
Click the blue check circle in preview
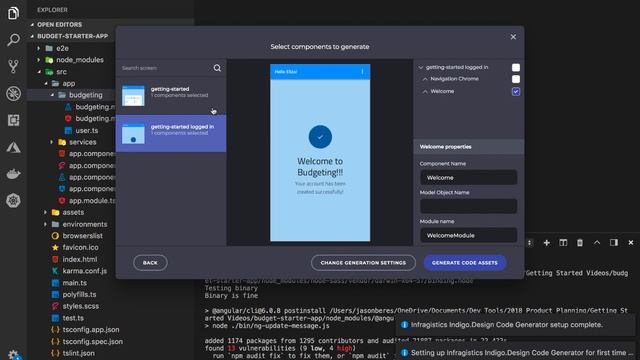click(x=320, y=137)
